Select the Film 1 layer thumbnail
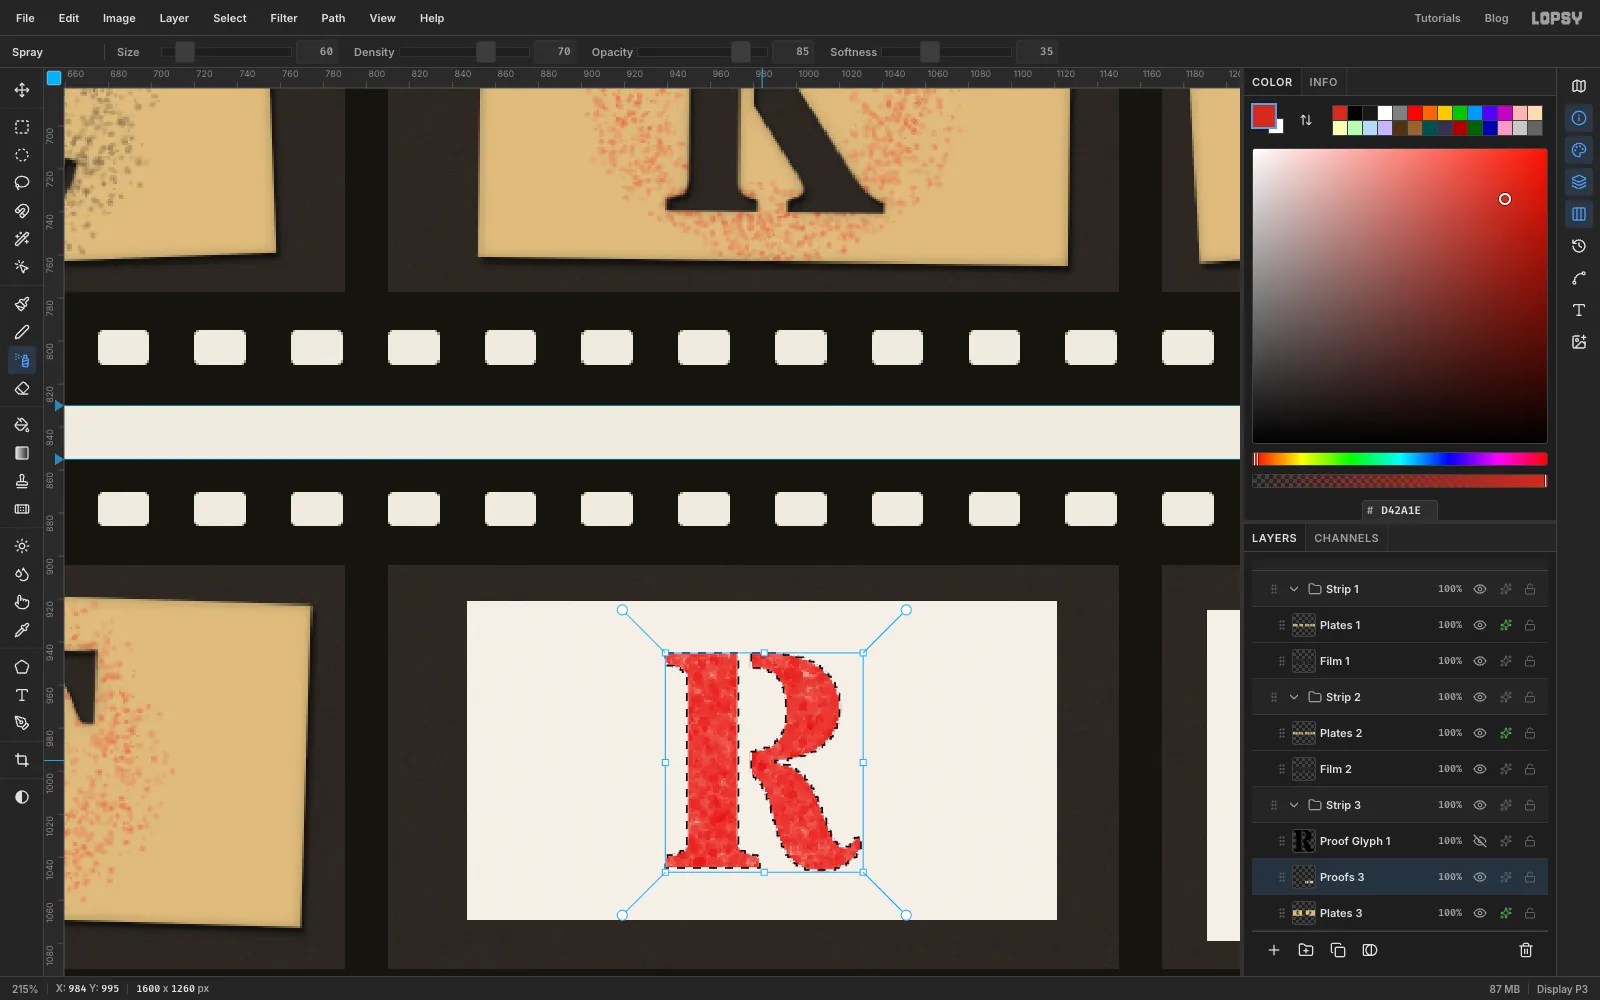This screenshot has width=1600, height=1000. point(1303,661)
